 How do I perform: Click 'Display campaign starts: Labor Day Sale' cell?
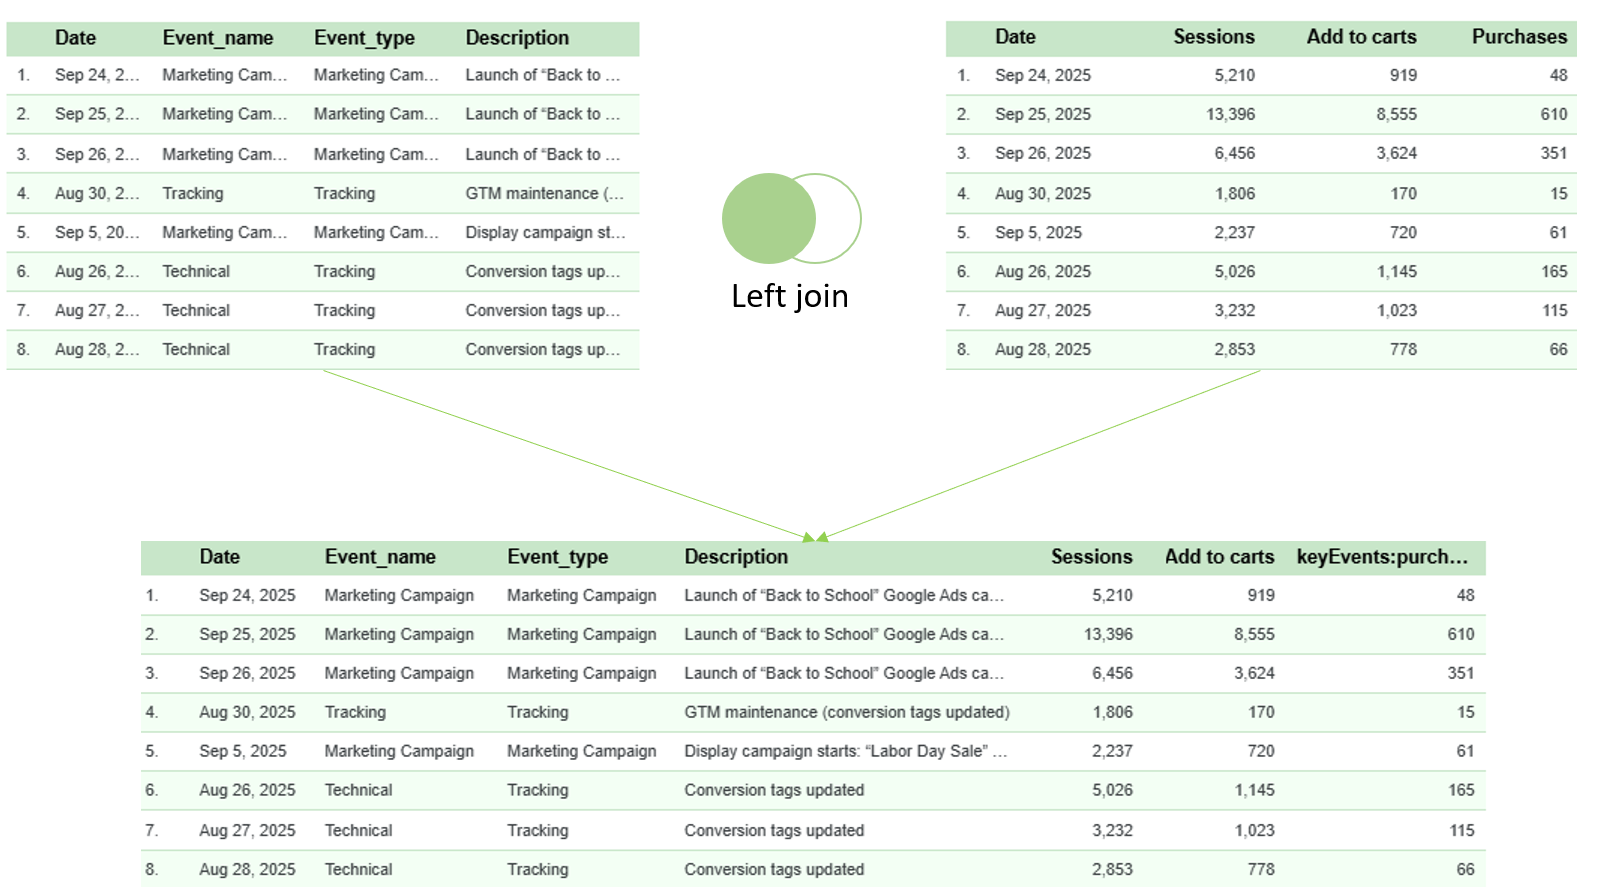845,751
